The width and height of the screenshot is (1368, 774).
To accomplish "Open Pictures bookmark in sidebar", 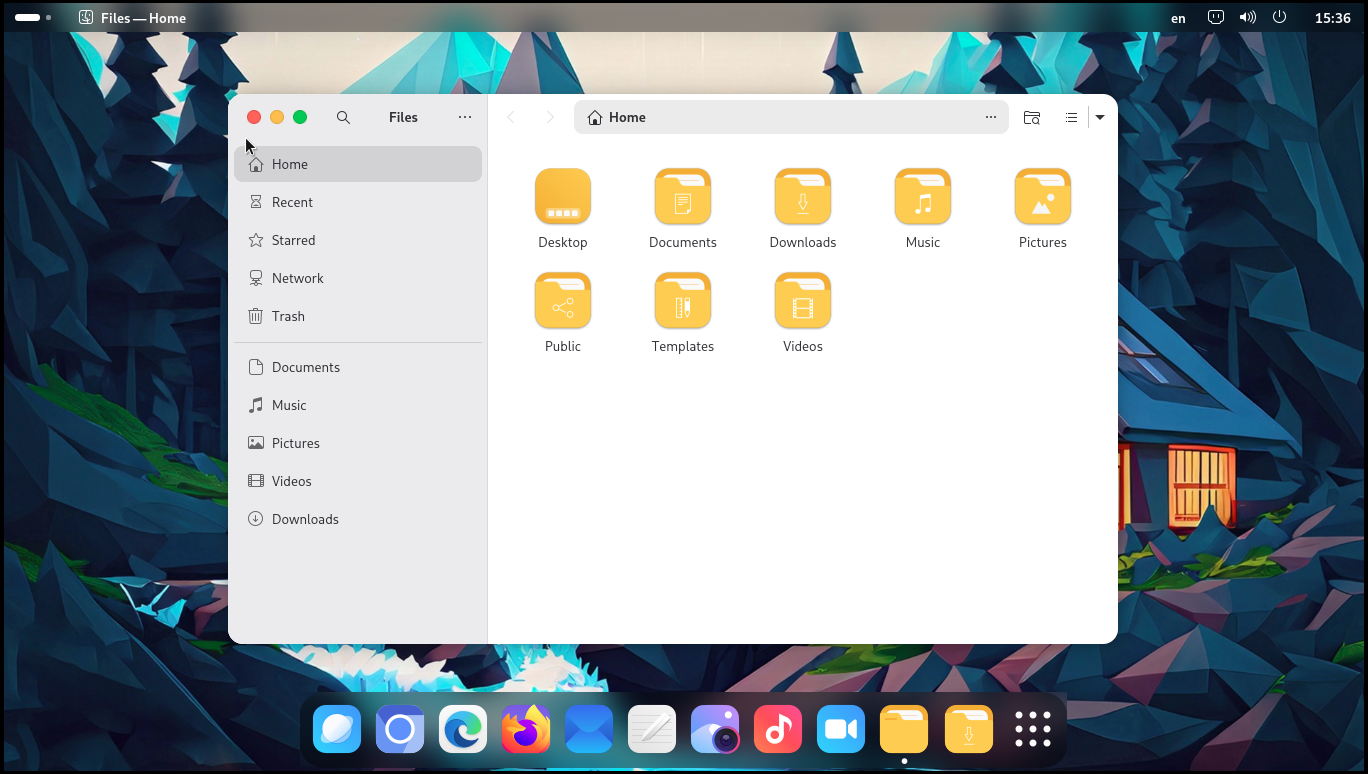I will point(358,443).
